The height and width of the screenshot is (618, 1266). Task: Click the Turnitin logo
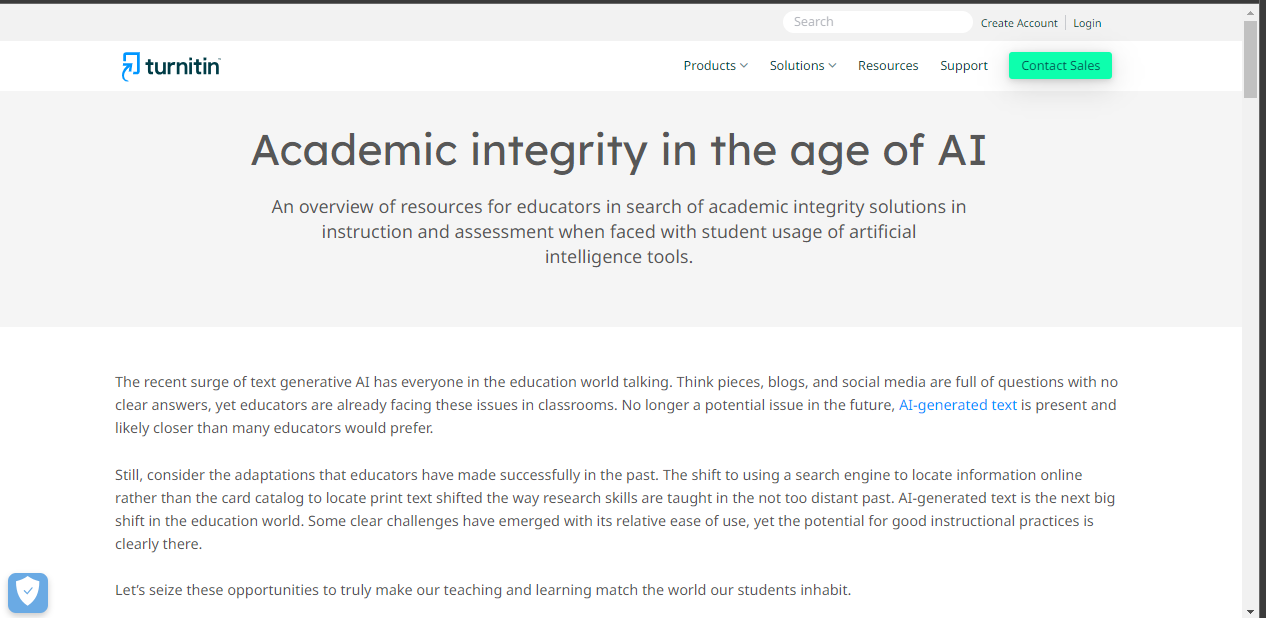pos(171,66)
